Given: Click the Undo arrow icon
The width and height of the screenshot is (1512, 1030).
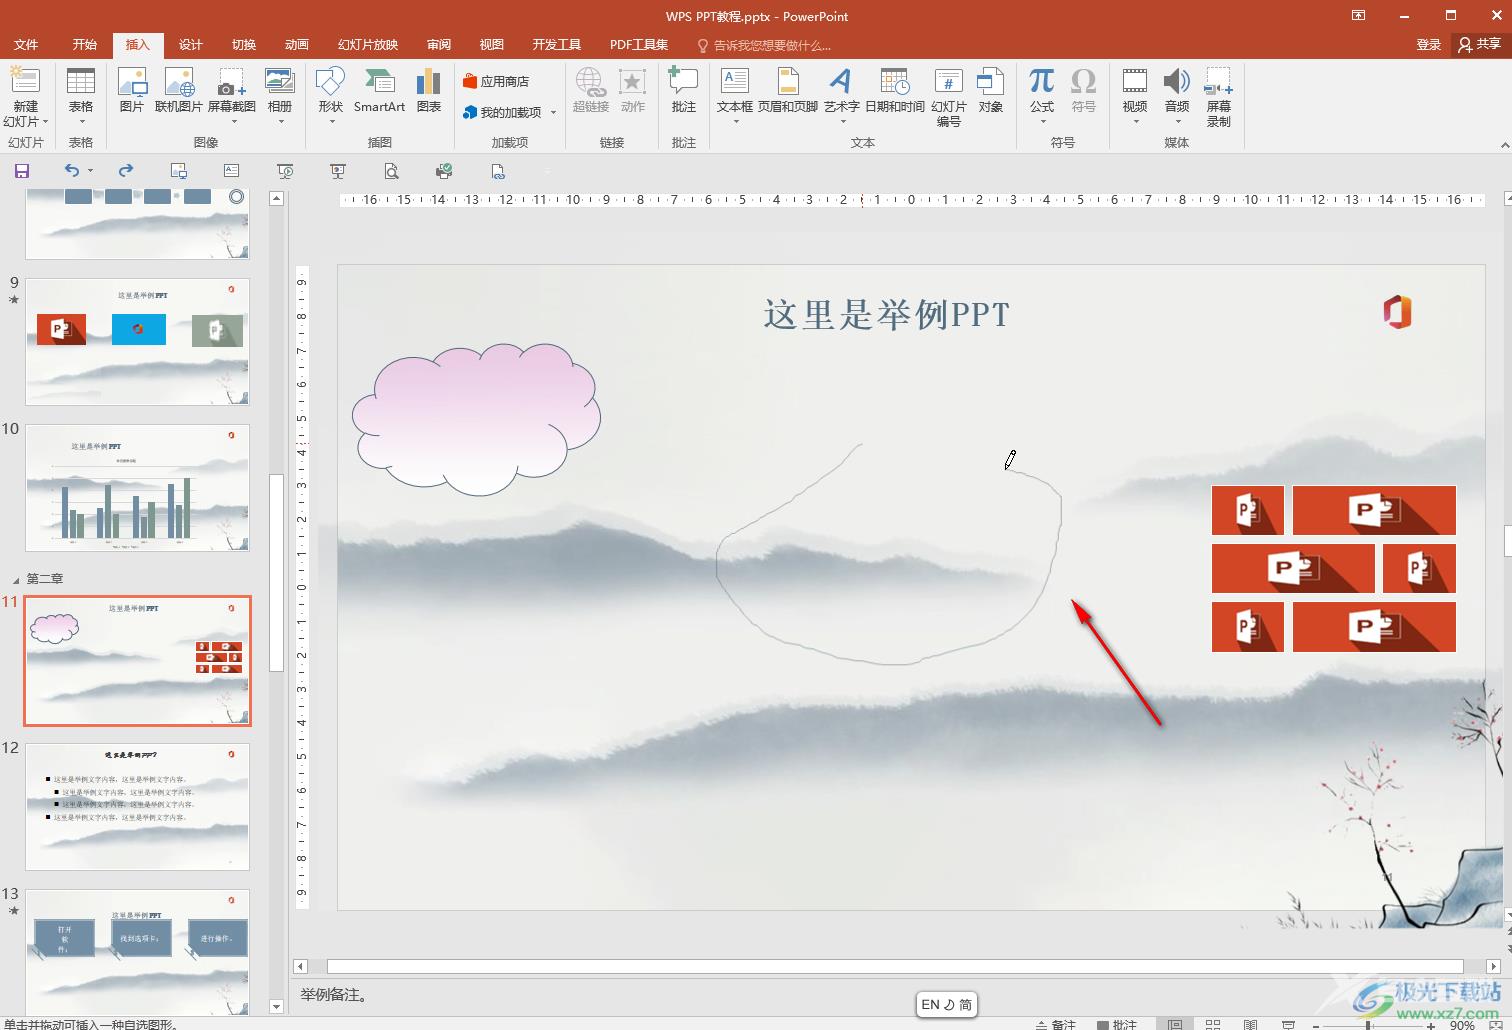Looking at the screenshot, I should point(71,171).
